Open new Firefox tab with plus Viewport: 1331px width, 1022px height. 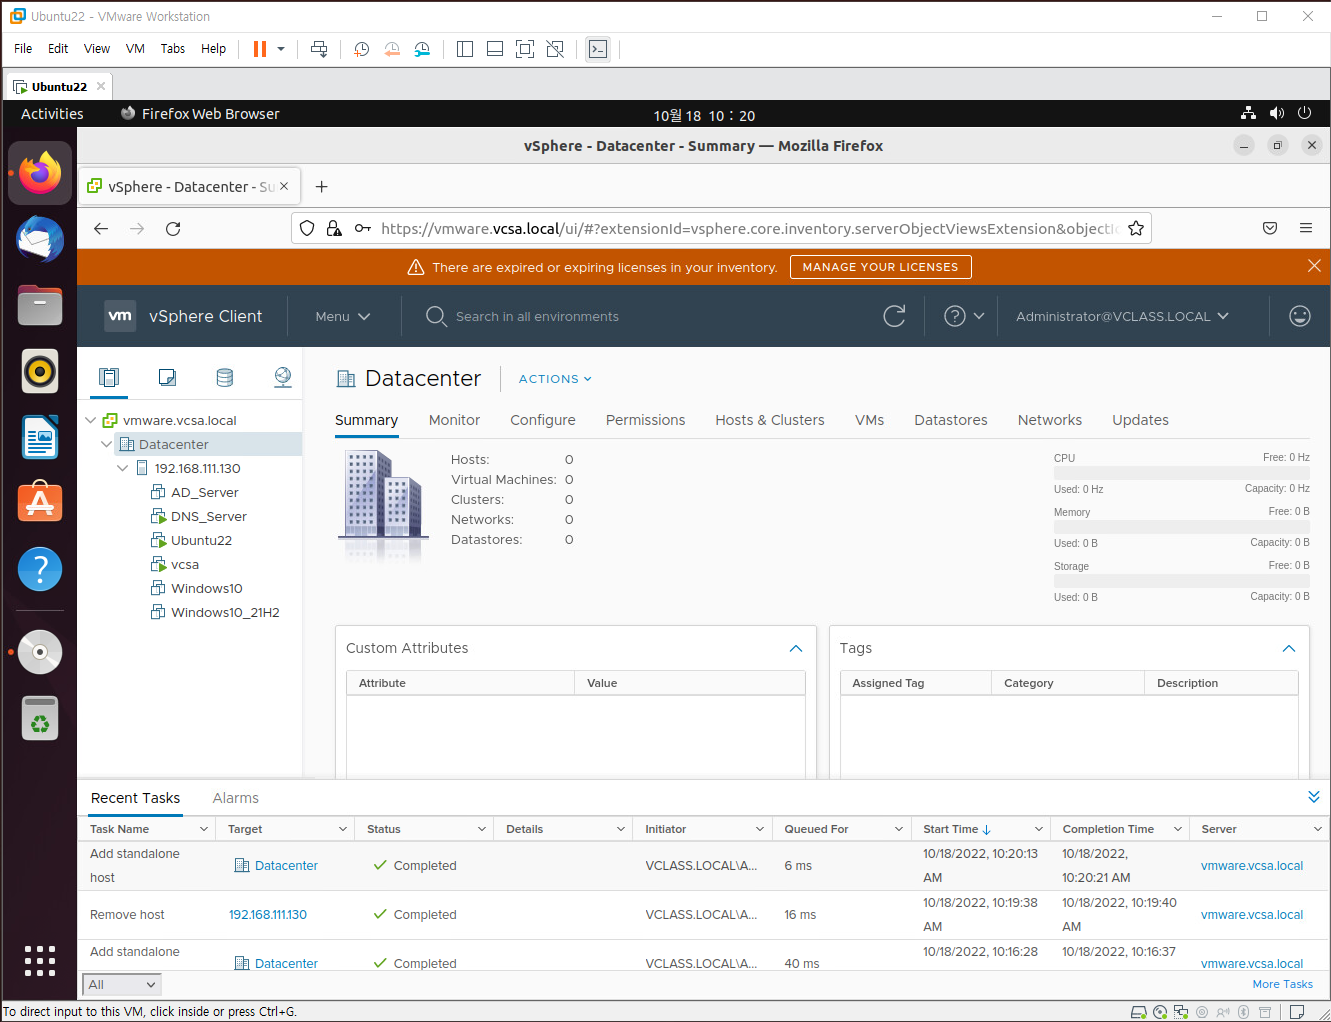tap(322, 186)
